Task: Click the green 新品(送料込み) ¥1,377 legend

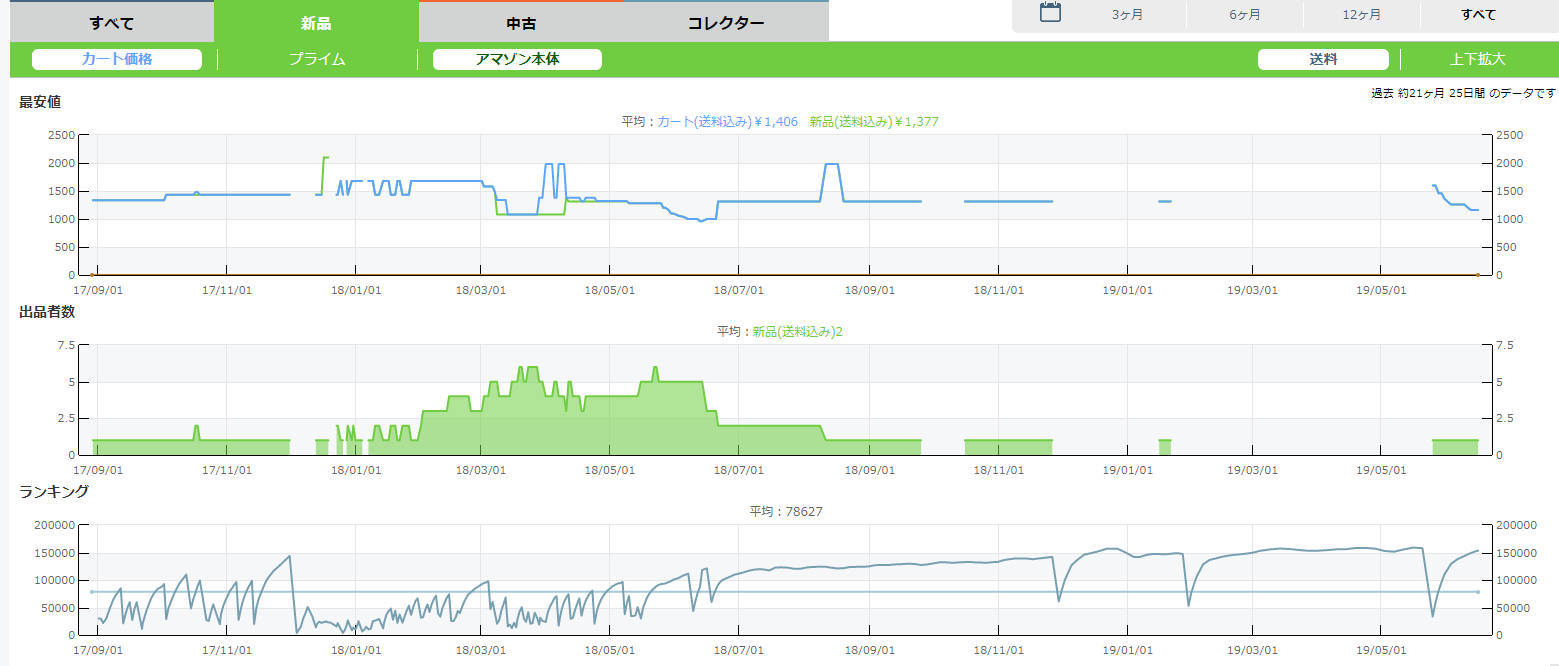Action: point(874,121)
